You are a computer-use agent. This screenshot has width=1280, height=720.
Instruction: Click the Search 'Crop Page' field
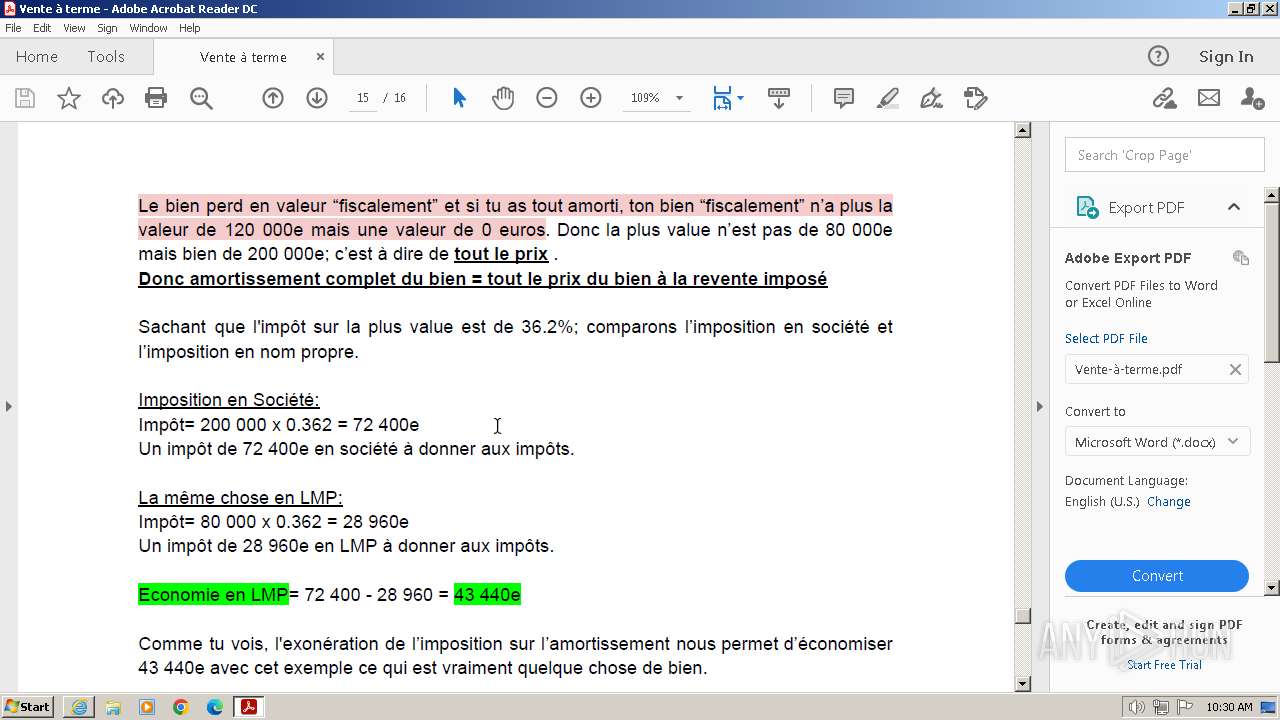[1164, 155]
